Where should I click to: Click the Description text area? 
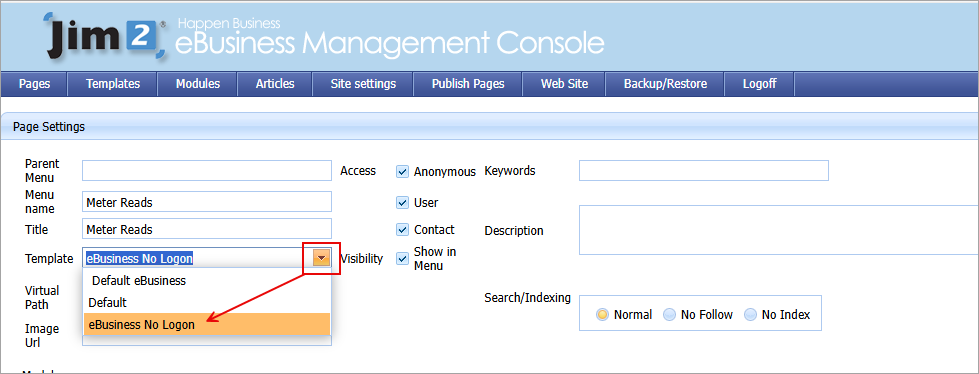pos(779,230)
